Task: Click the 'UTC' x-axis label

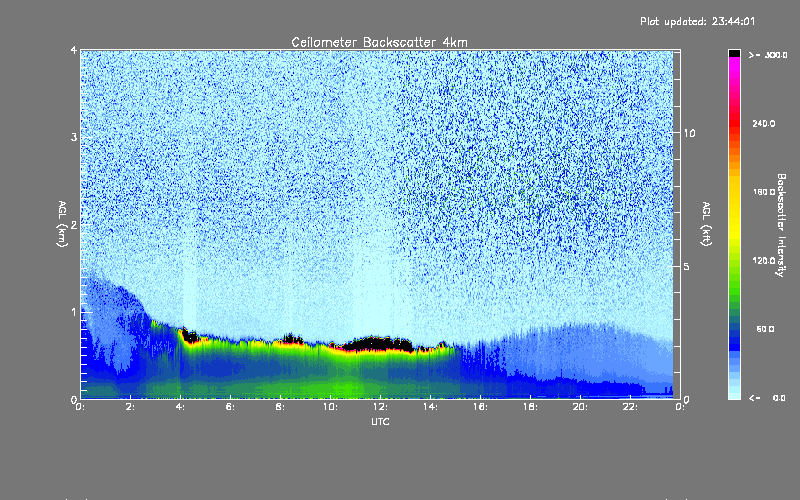Action: click(x=380, y=421)
